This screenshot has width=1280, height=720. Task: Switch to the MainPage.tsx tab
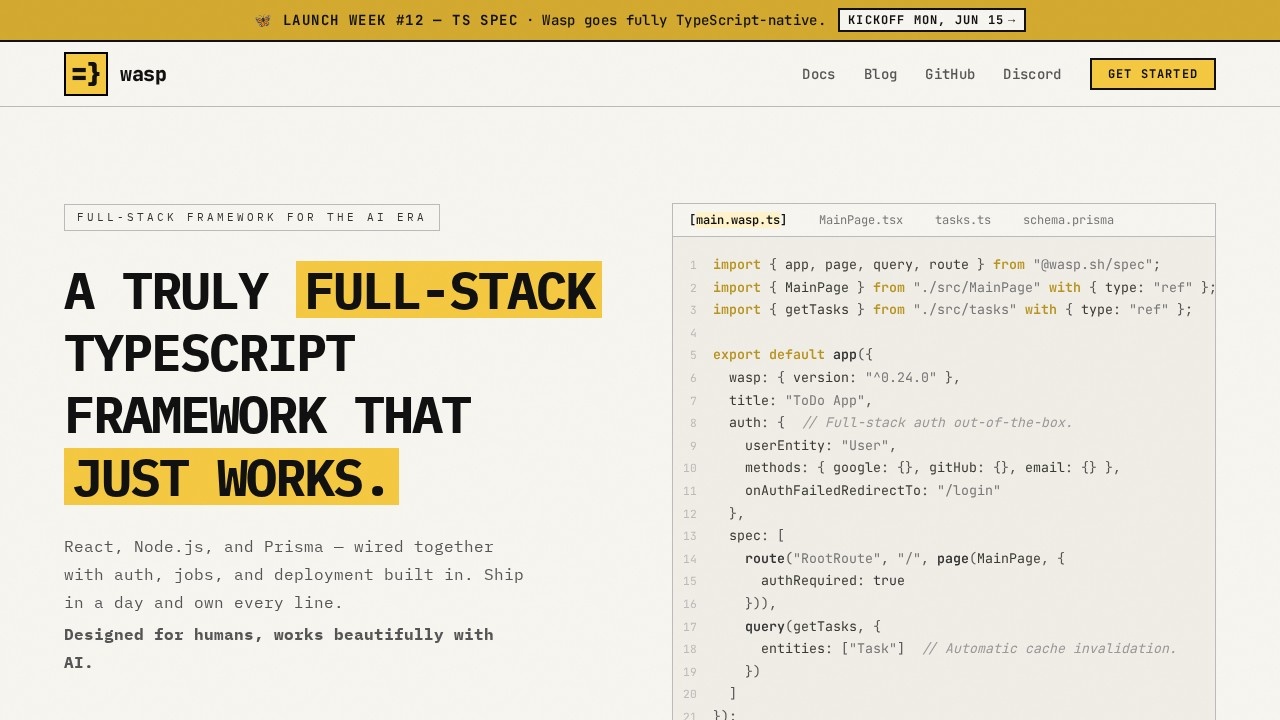[x=861, y=220]
